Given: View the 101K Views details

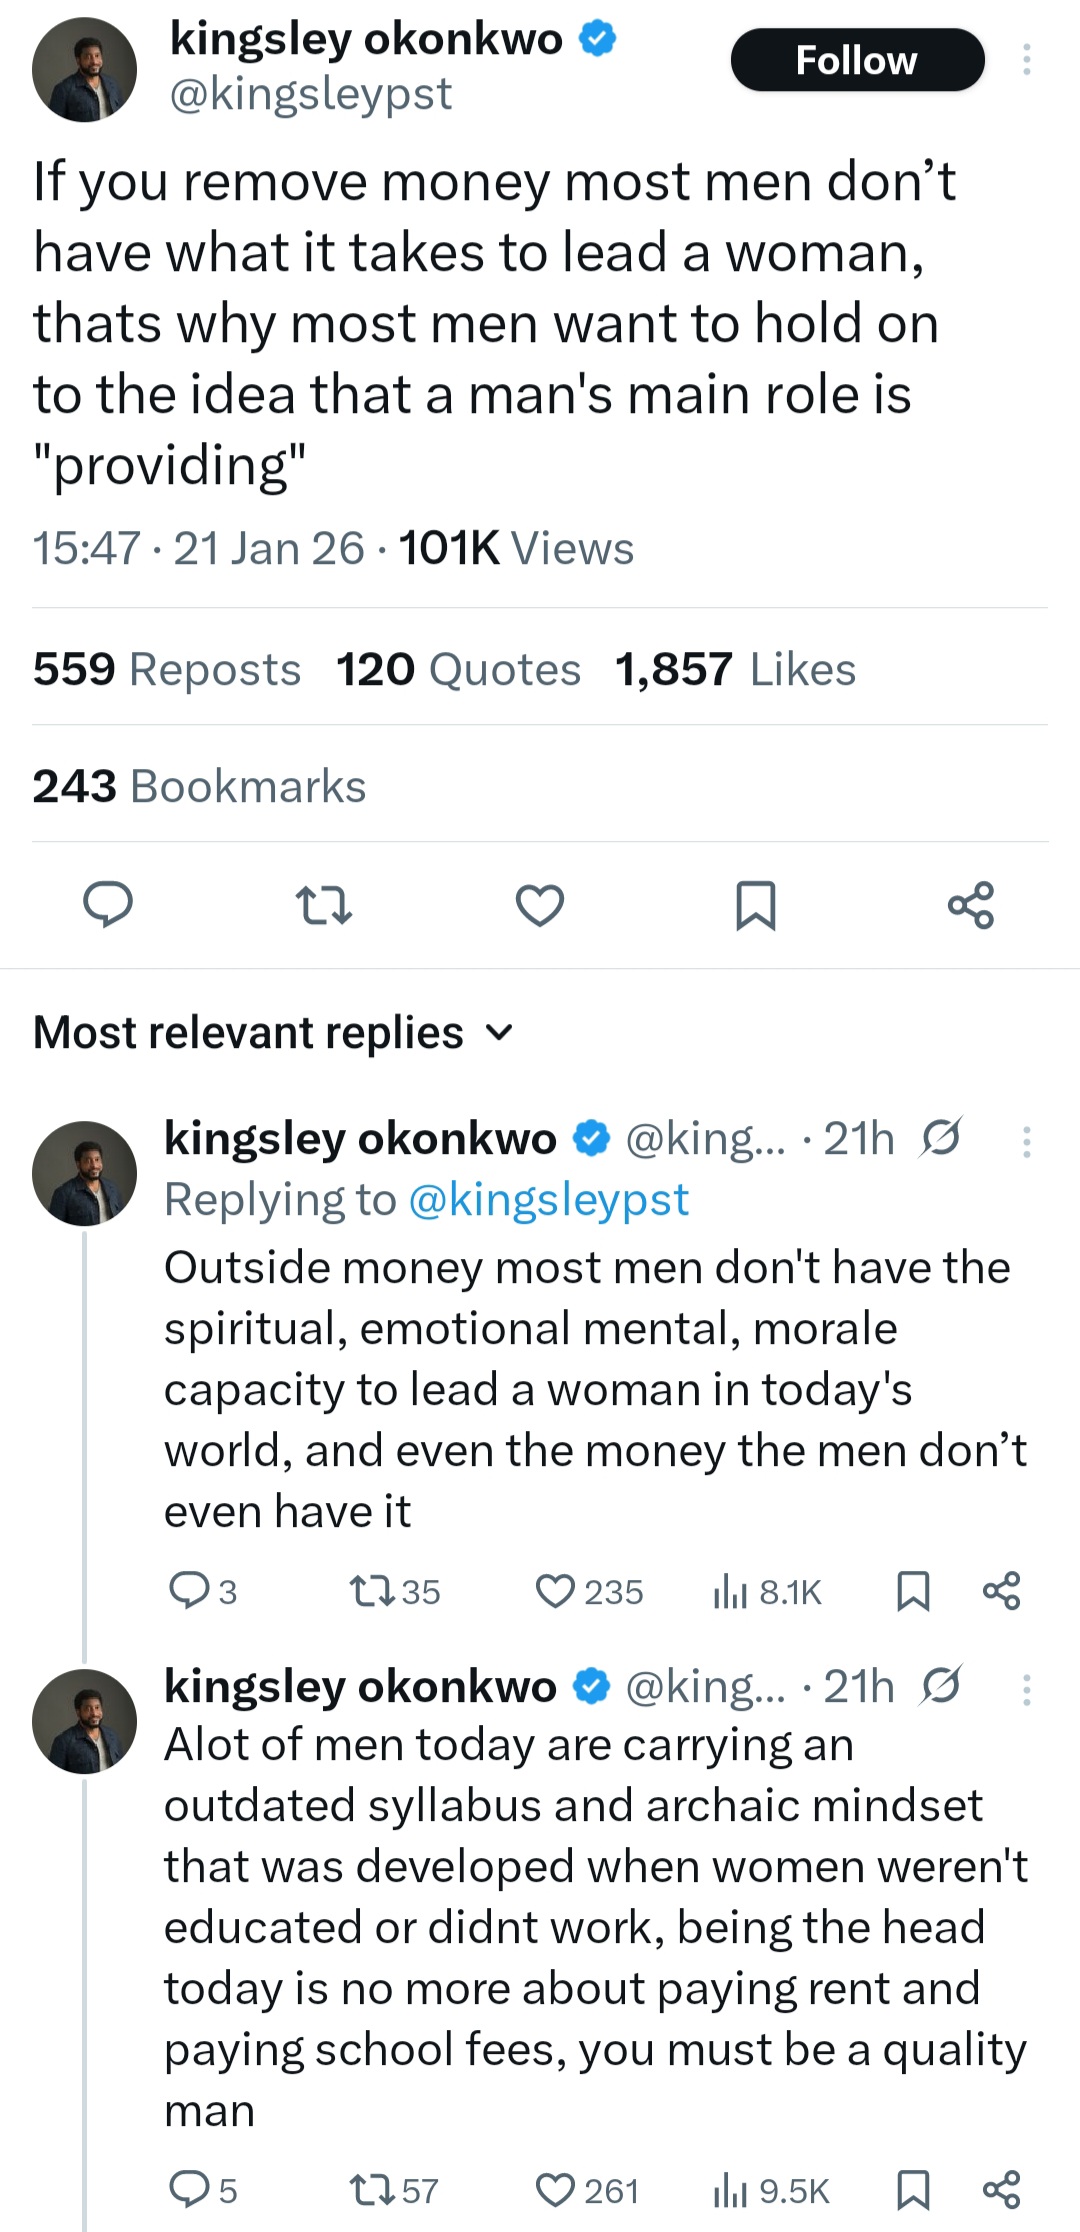Looking at the screenshot, I should pos(516,546).
